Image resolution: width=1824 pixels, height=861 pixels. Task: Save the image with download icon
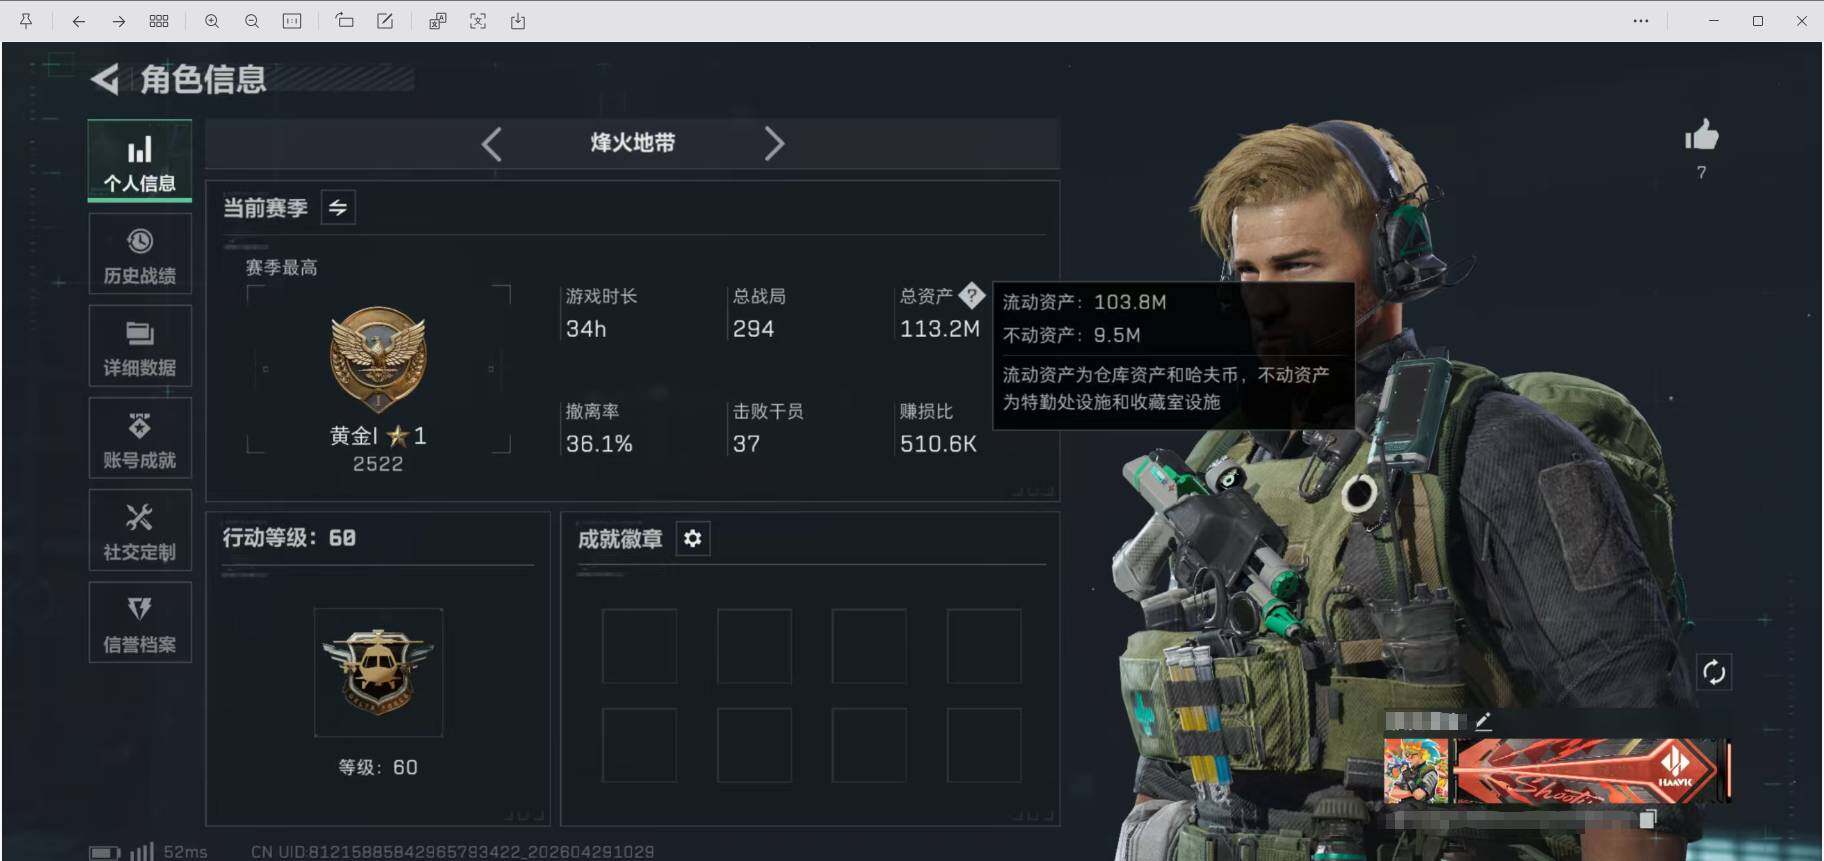tap(518, 21)
